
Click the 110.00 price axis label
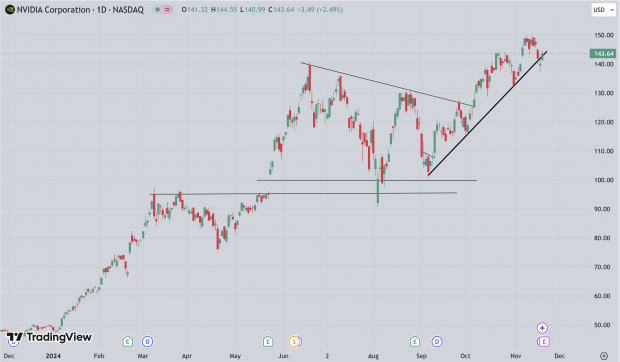point(604,151)
